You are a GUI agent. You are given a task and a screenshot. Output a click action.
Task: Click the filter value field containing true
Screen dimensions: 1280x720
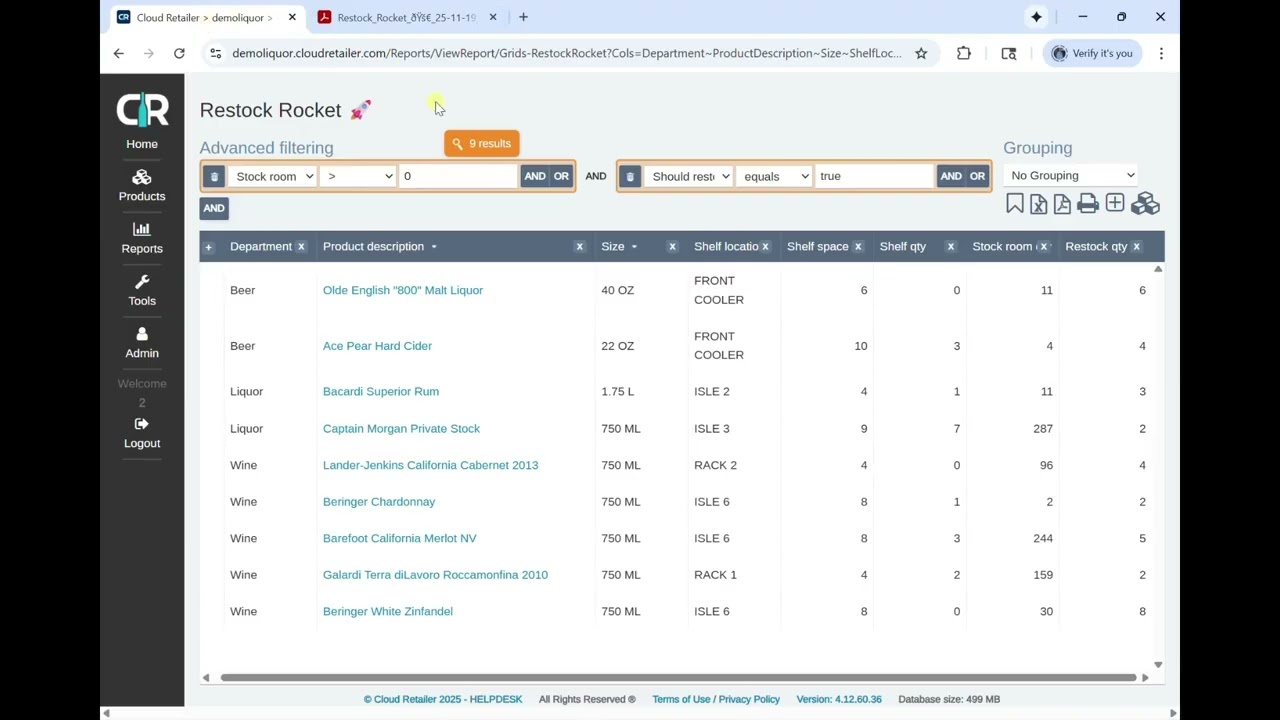coord(875,176)
